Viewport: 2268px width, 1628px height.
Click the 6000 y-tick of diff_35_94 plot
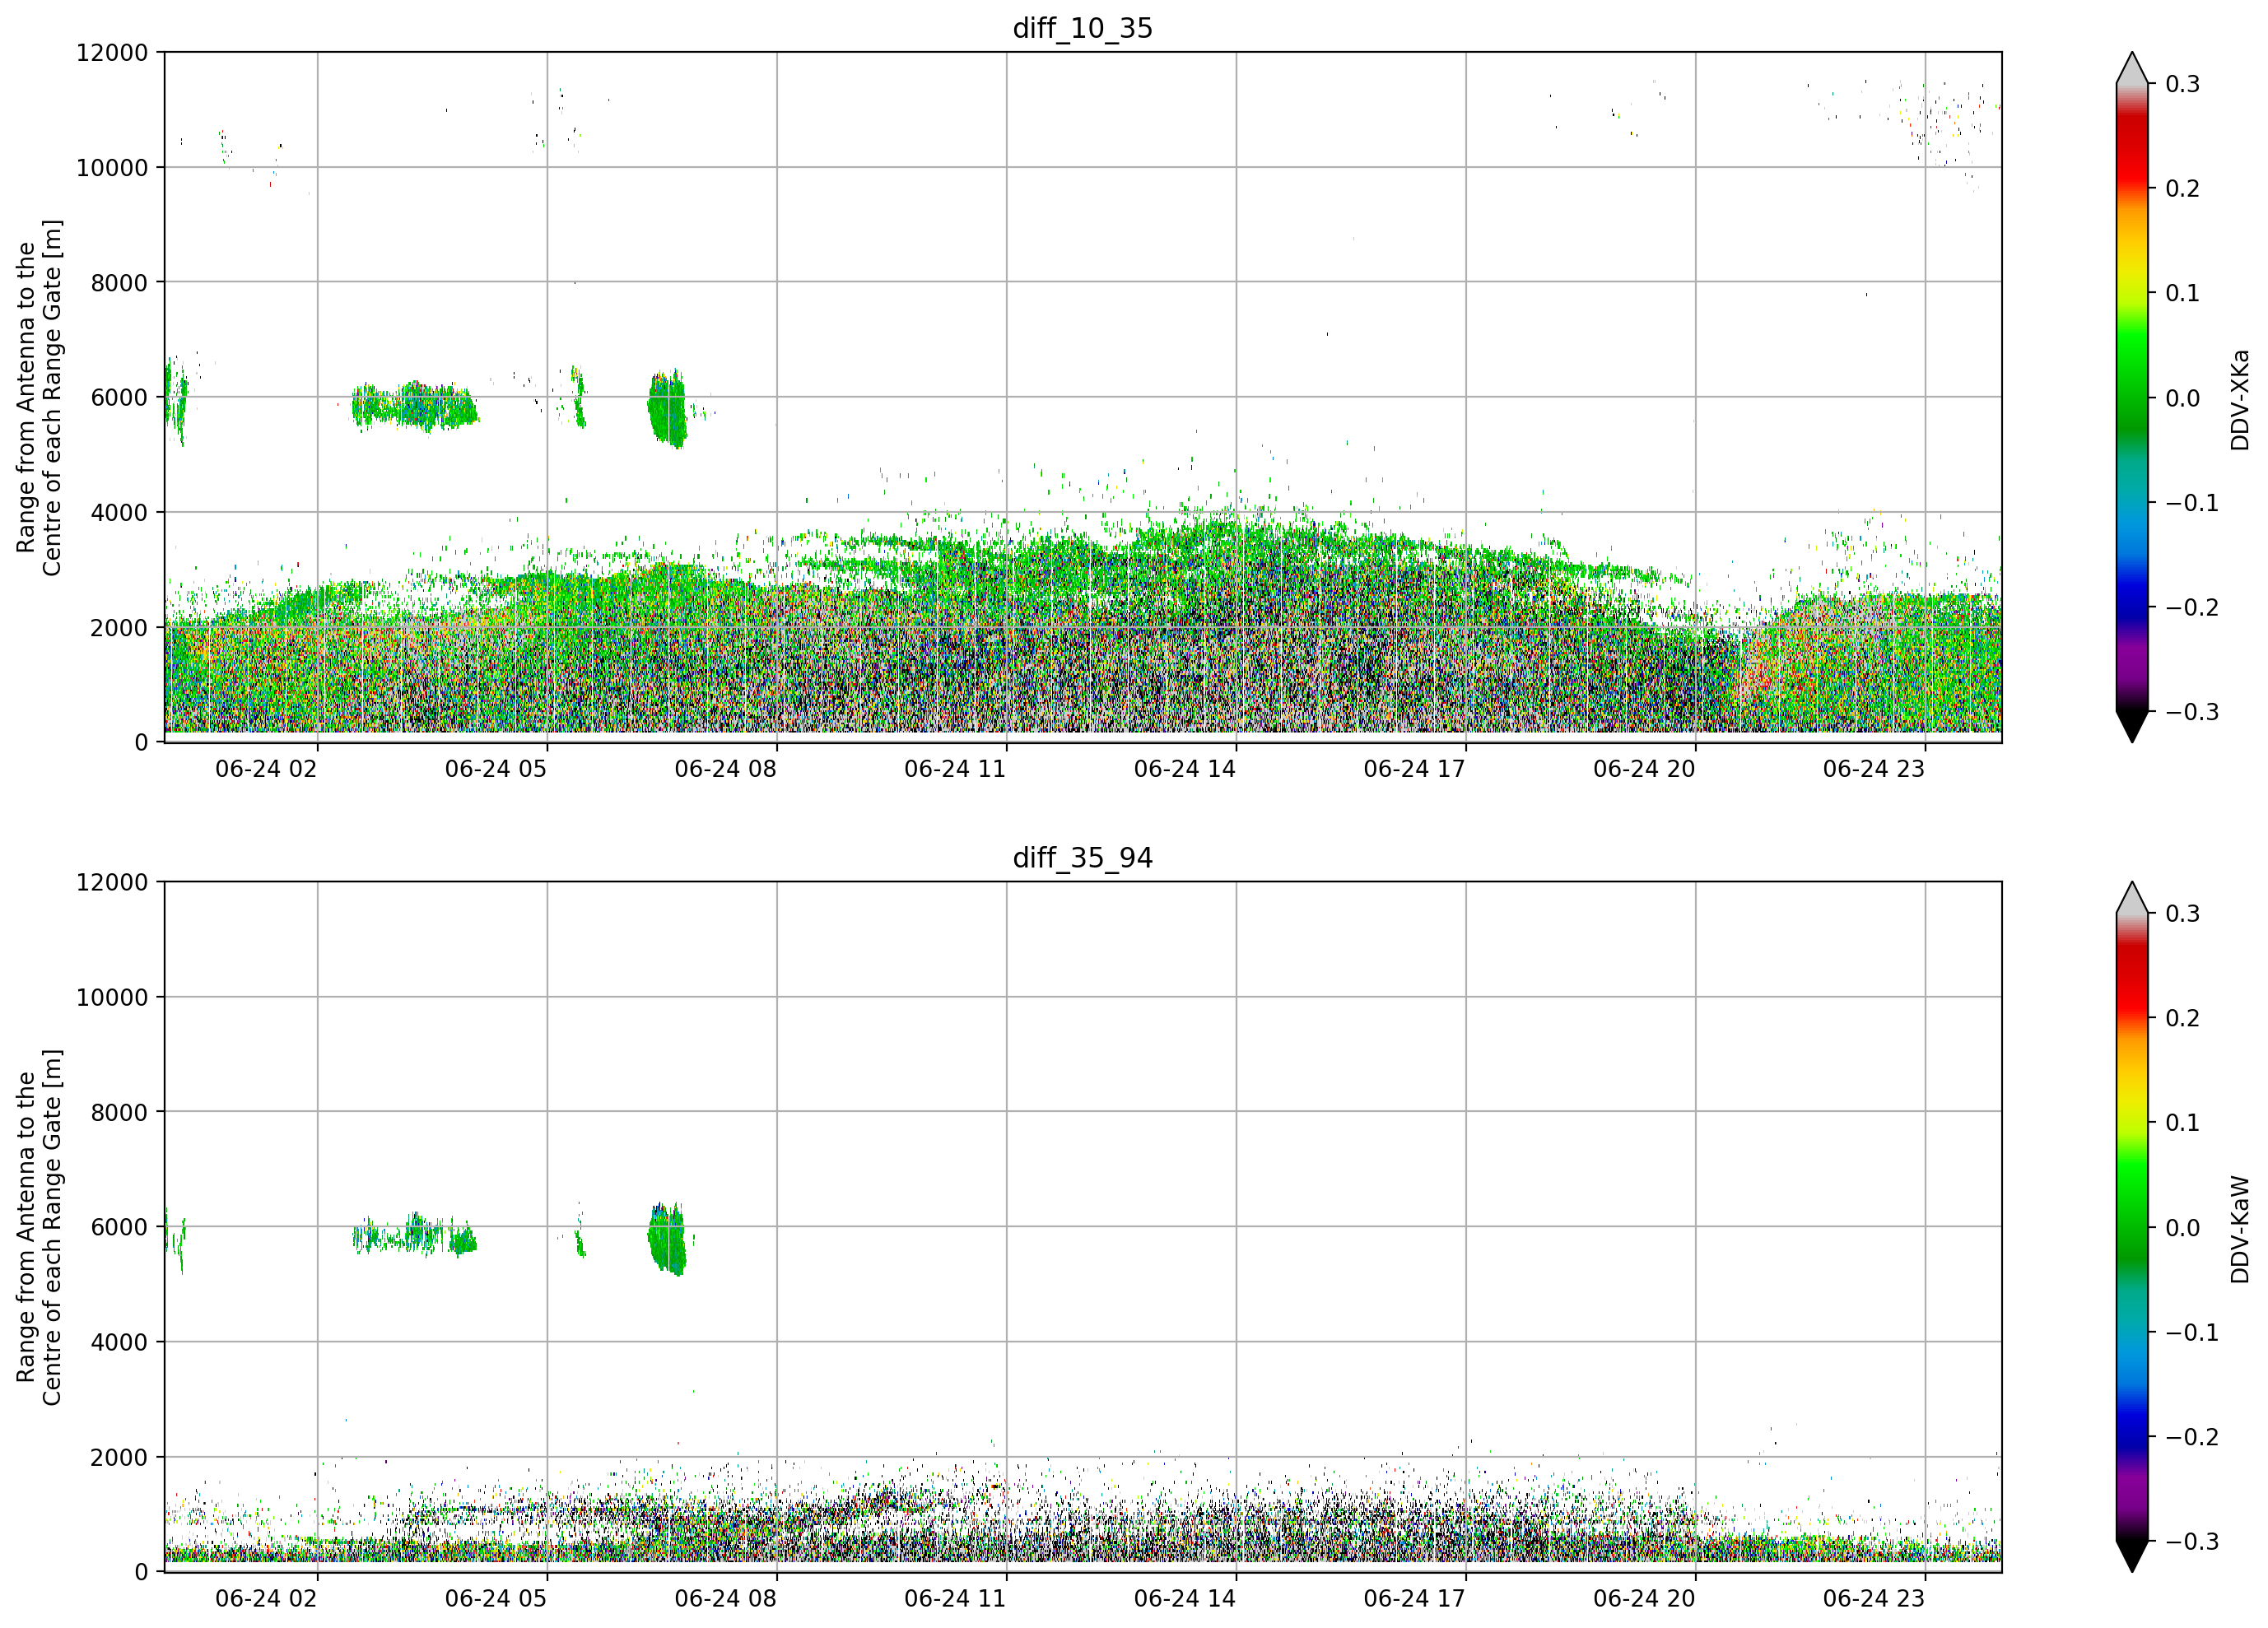click(x=119, y=1228)
